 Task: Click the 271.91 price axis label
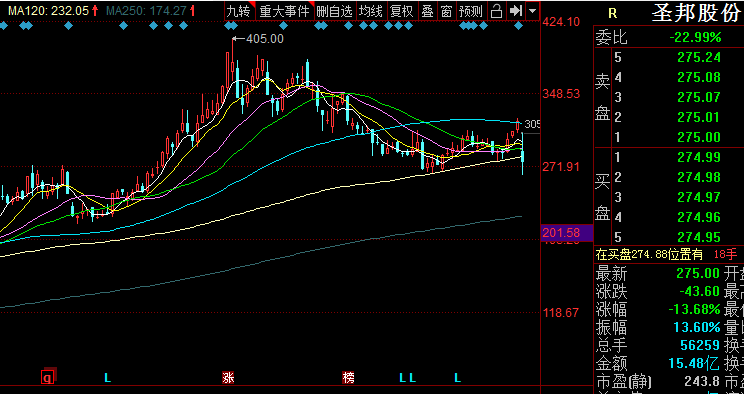[561, 167]
